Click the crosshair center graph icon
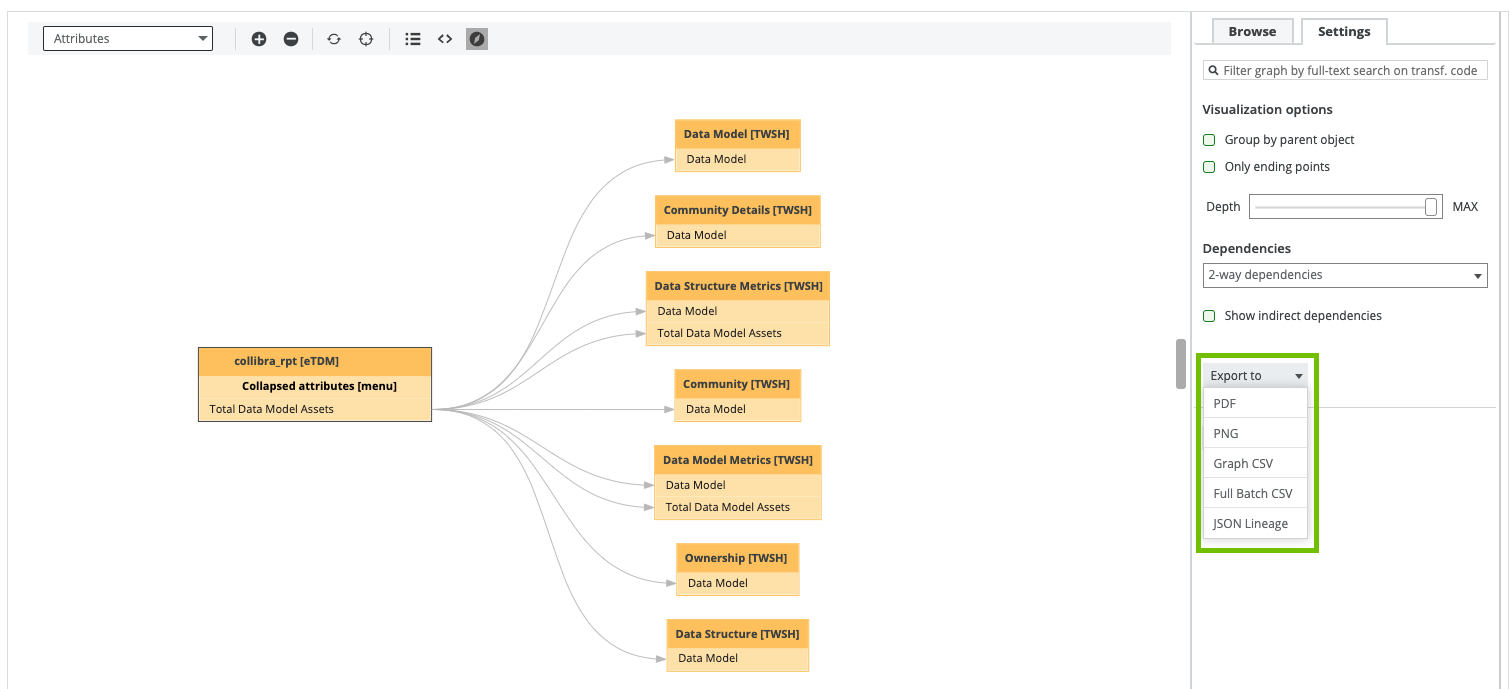 [366, 39]
